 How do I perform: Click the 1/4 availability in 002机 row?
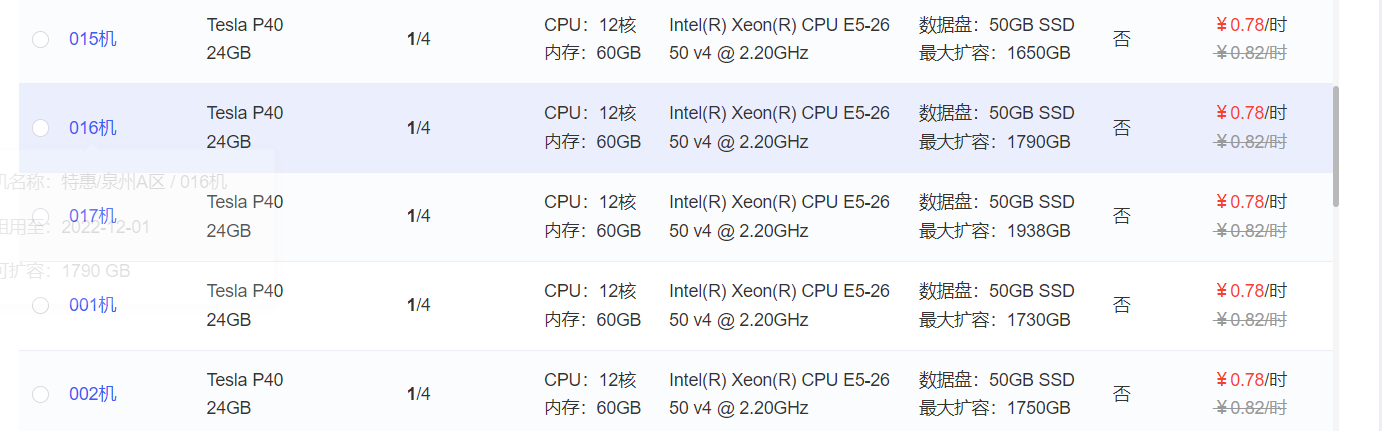click(418, 394)
